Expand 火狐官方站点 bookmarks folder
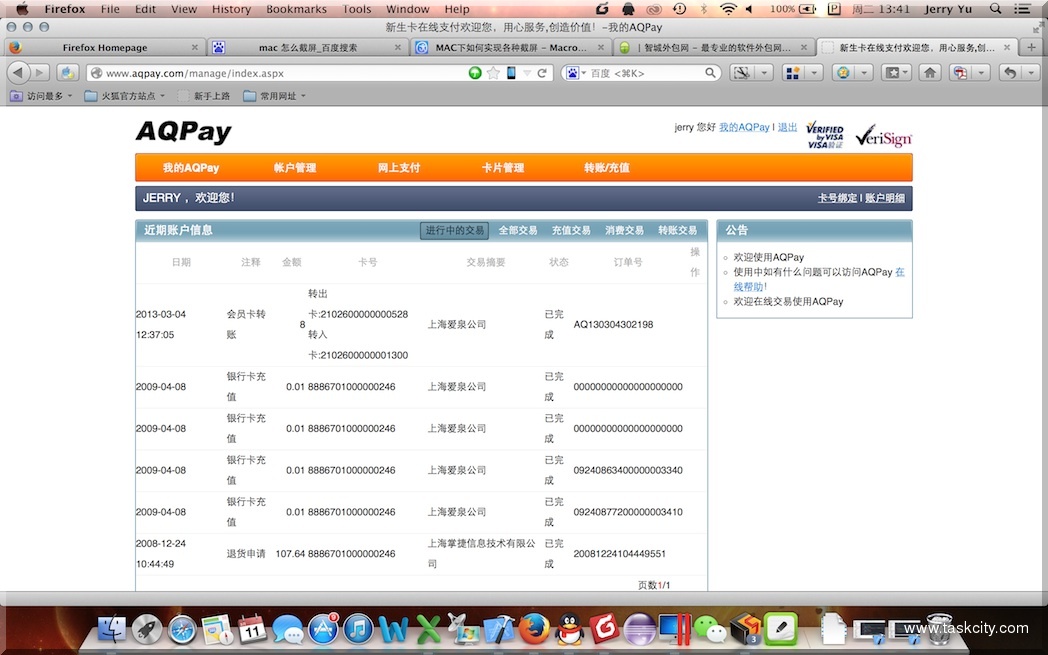The width and height of the screenshot is (1048, 655). point(125,96)
